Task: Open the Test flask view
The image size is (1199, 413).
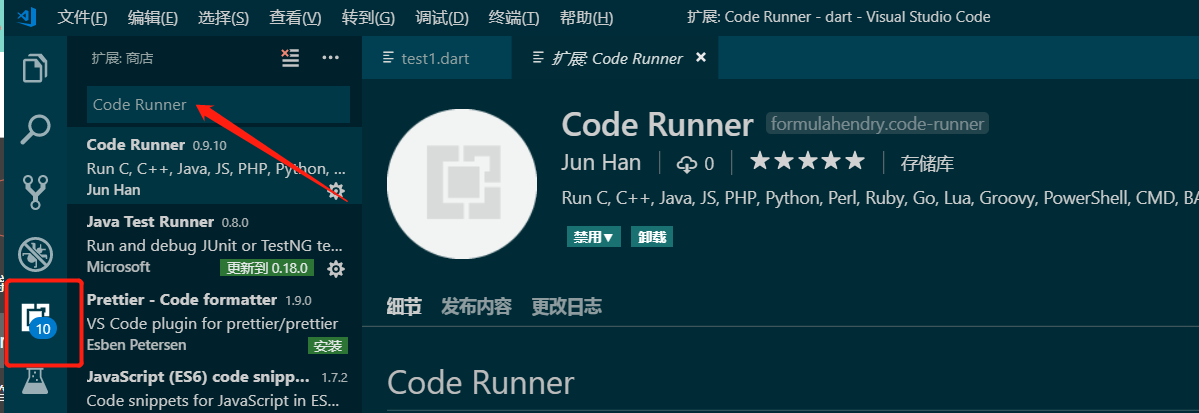Action: tap(35, 381)
